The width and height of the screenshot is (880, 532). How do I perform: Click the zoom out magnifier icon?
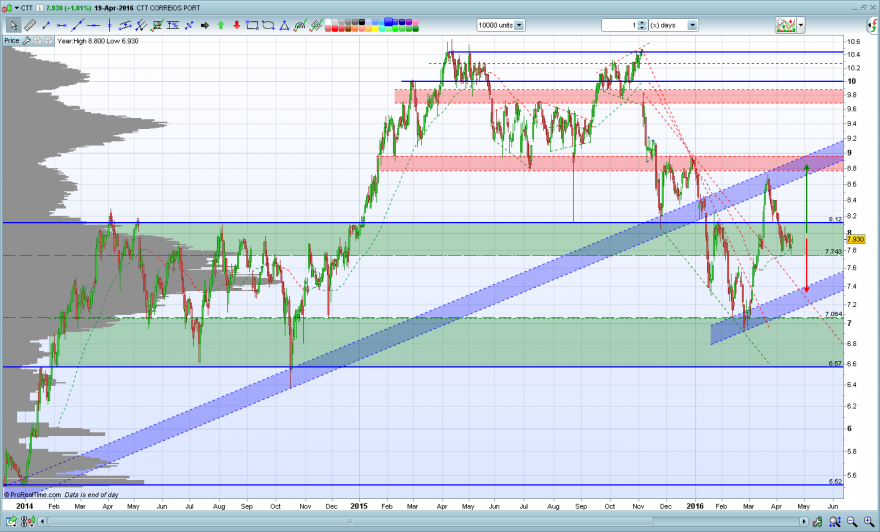[852, 522]
